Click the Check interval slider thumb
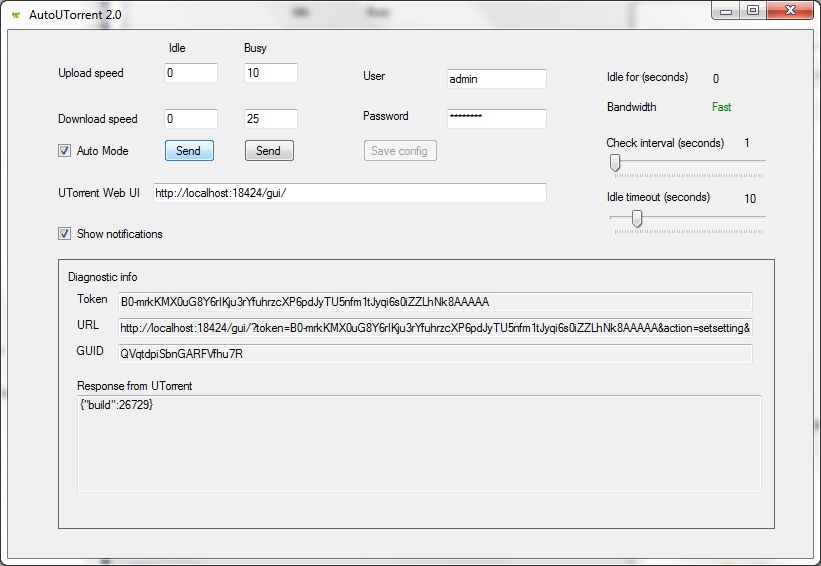The height and width of the screenshot is (566, 821). click(x=615, y=162)
